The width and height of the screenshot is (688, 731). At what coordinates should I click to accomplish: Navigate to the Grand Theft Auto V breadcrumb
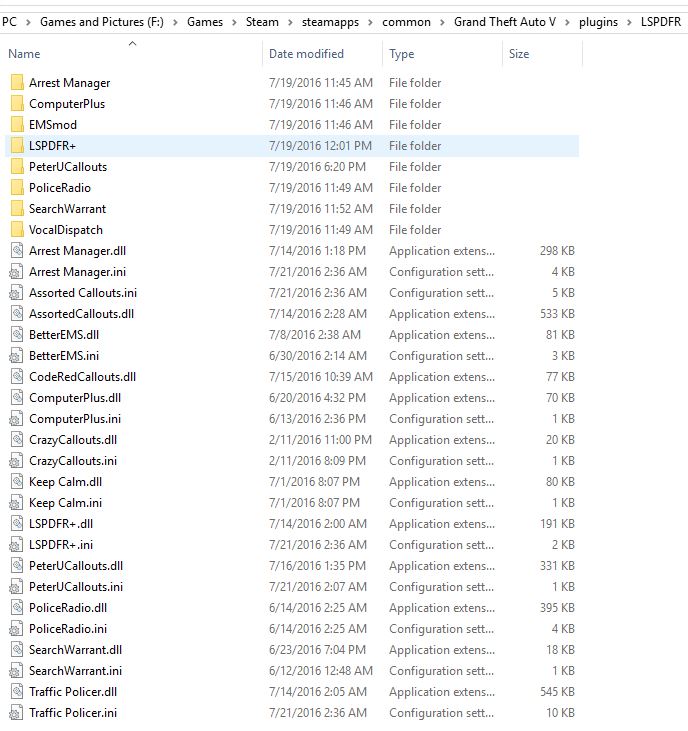click(505, 22)
